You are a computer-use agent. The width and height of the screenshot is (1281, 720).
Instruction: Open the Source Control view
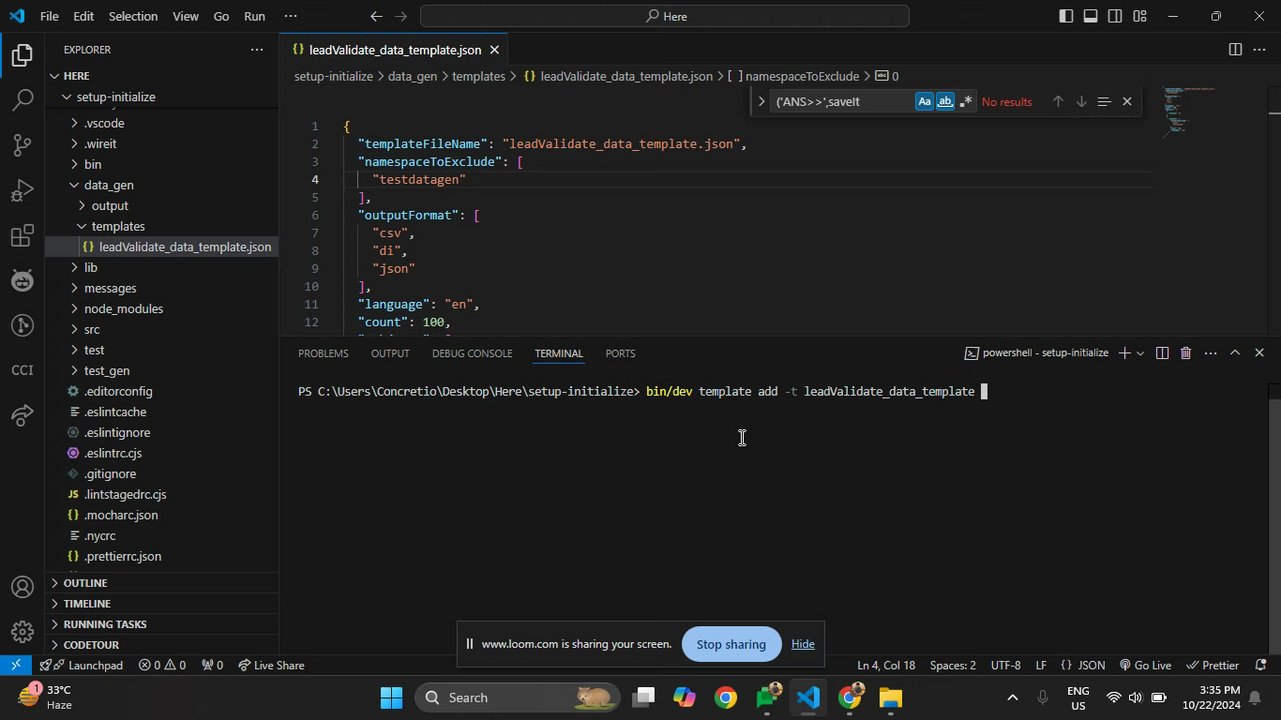pos(22,145)
